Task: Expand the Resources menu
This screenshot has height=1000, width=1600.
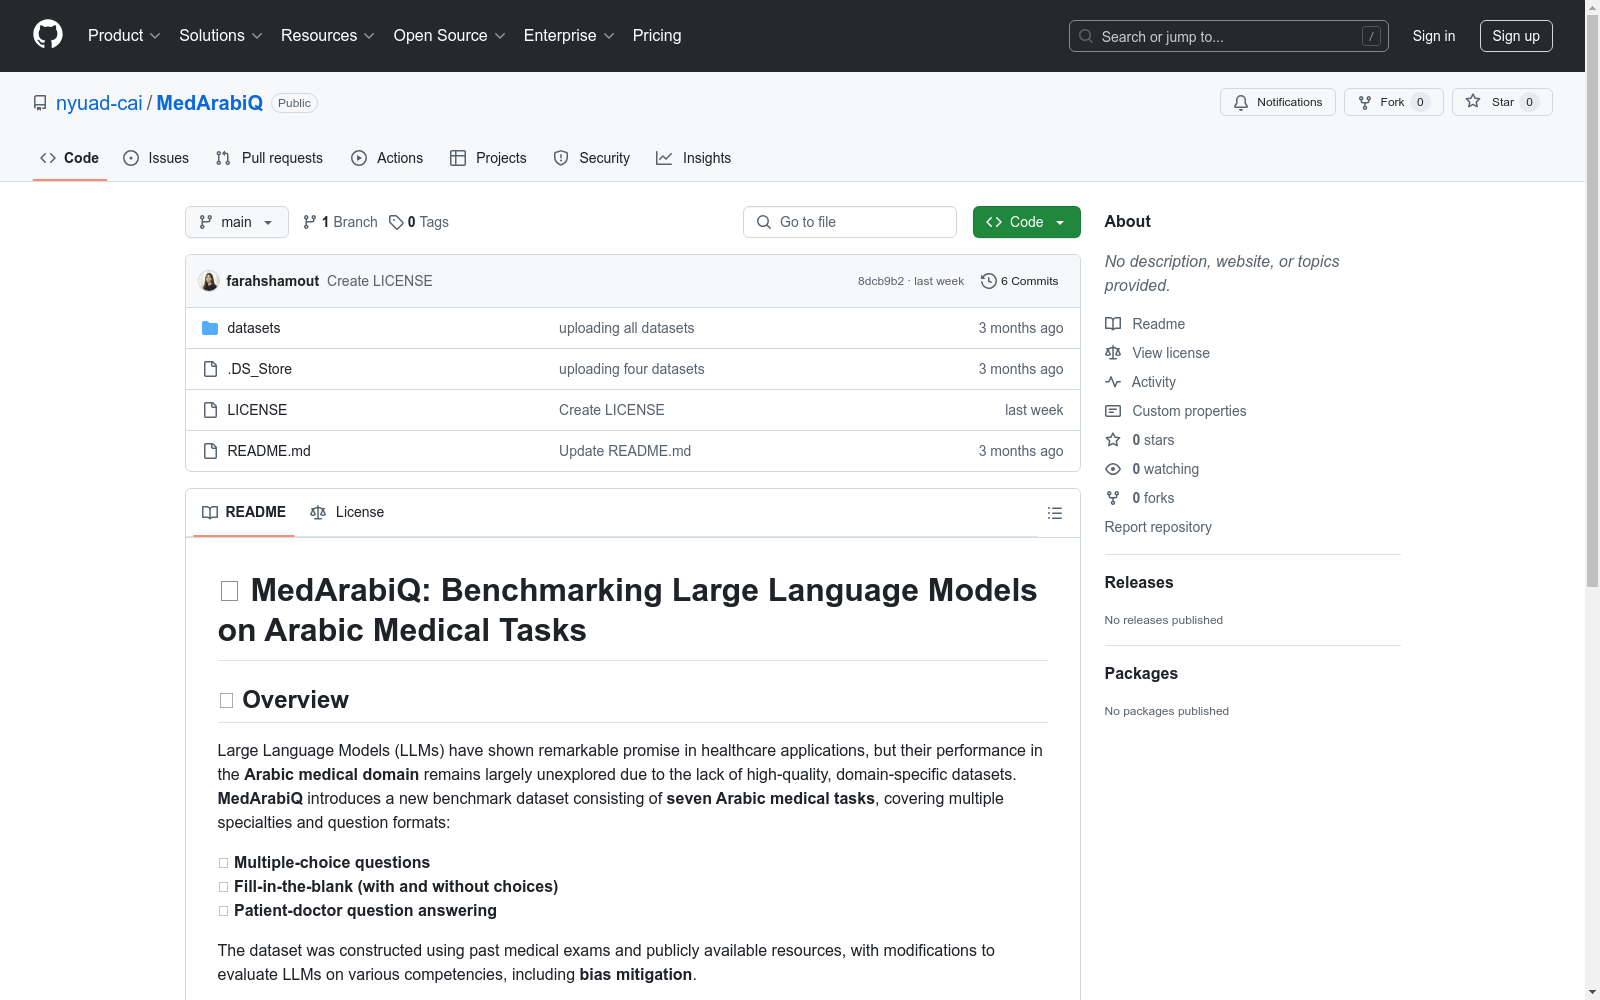Action: tap(328, 36)
